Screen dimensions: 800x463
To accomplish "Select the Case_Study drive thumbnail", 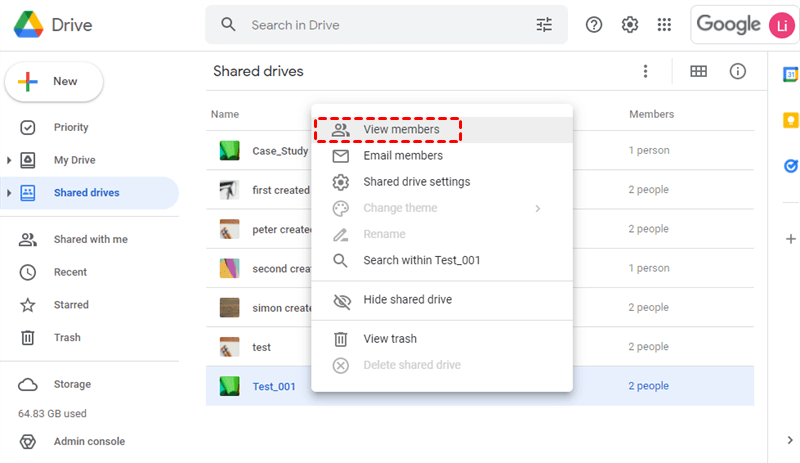I will point(229,151).
